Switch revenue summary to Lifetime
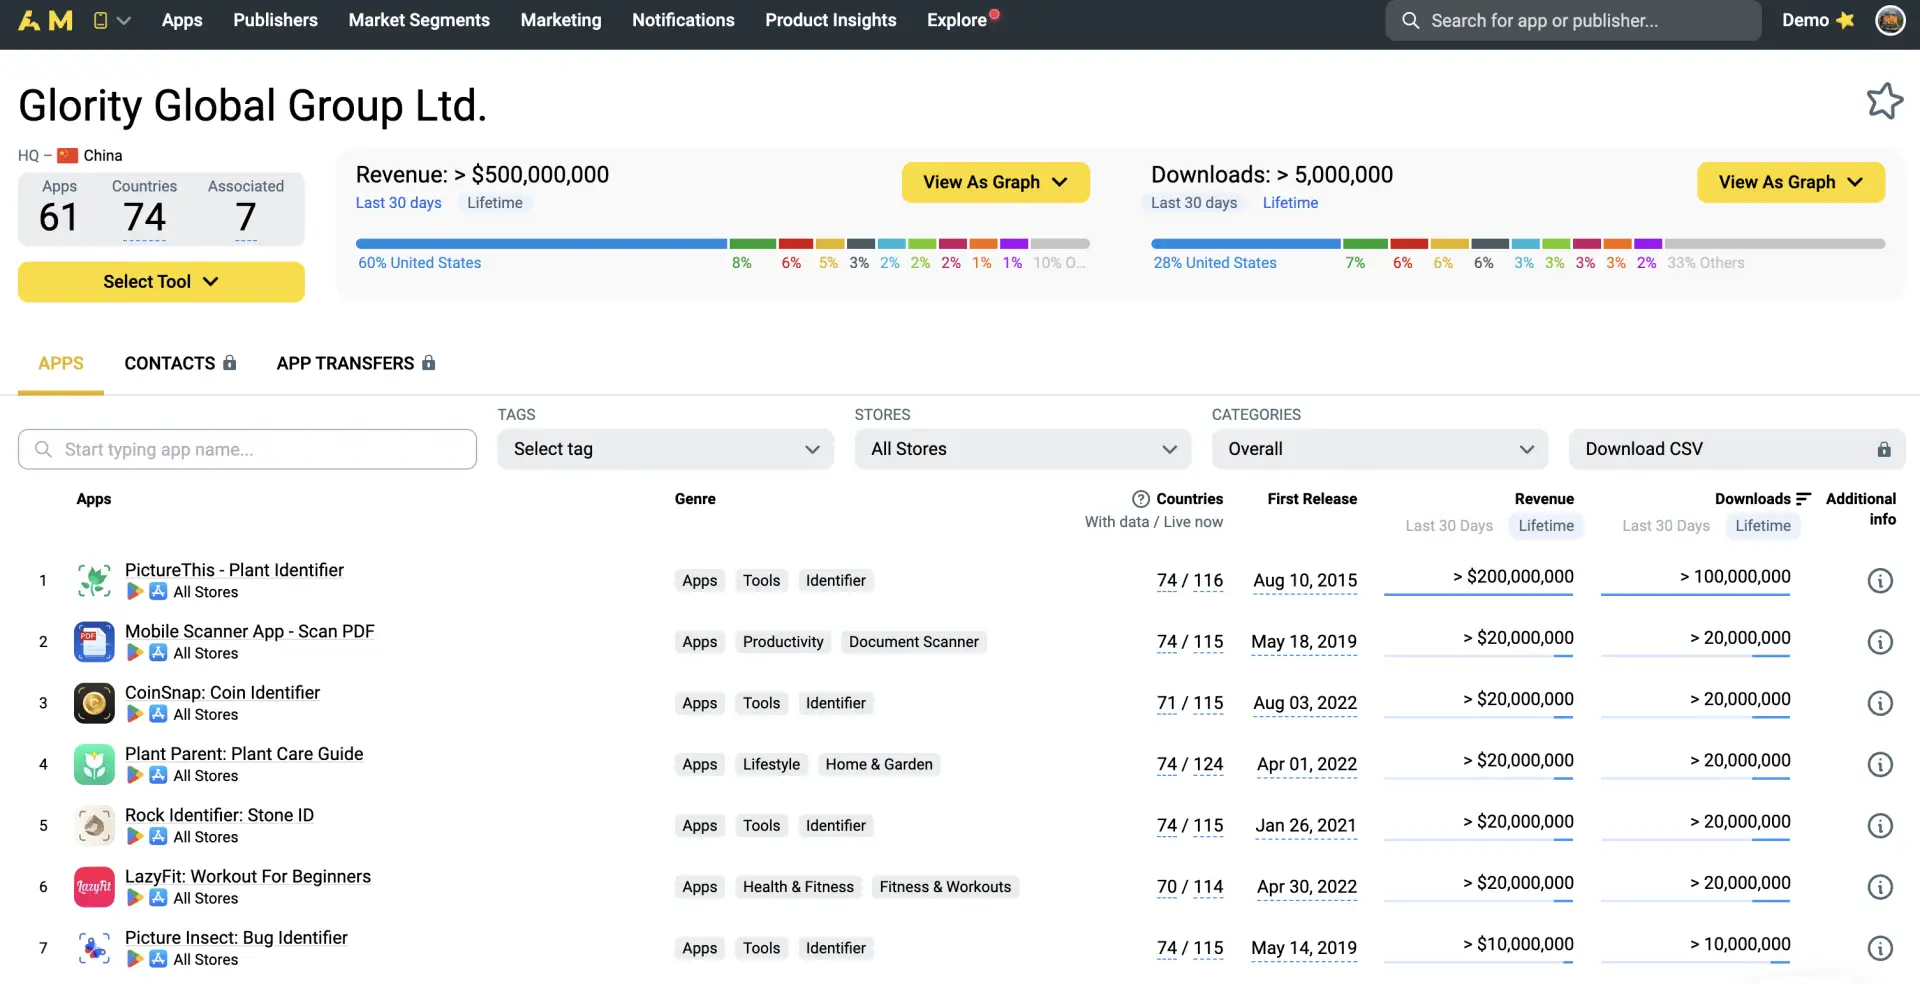The image size is (1920, 984). [495, 203]
